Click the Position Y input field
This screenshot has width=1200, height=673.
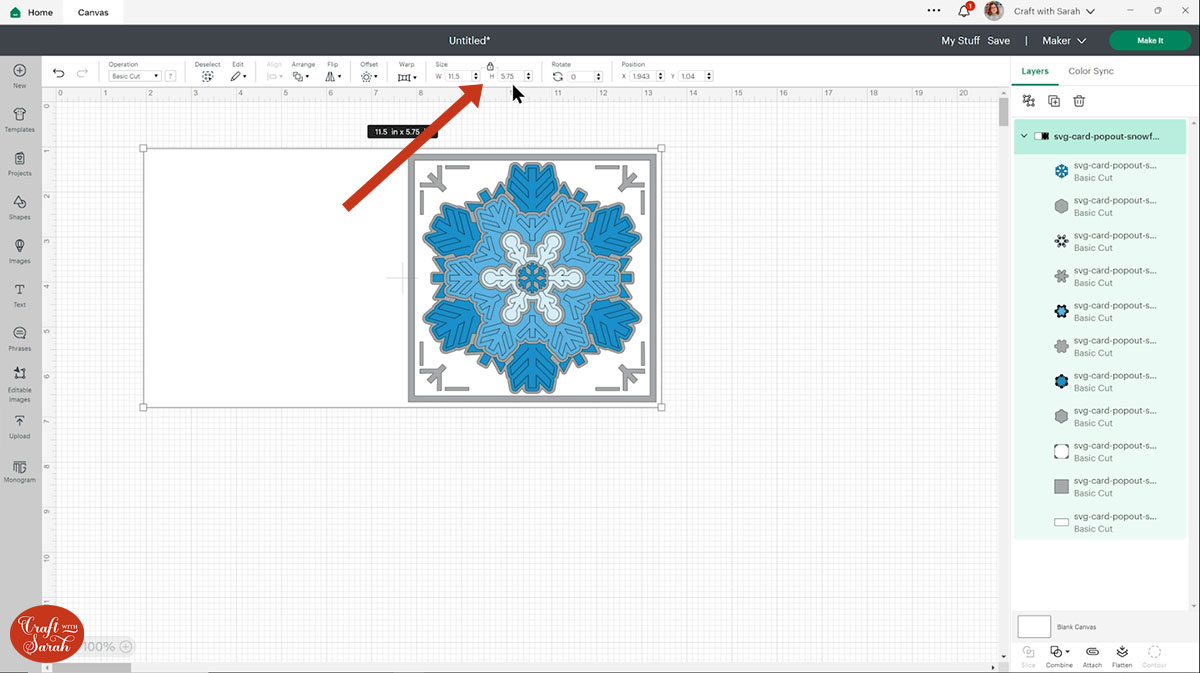(x=692, y=76)
